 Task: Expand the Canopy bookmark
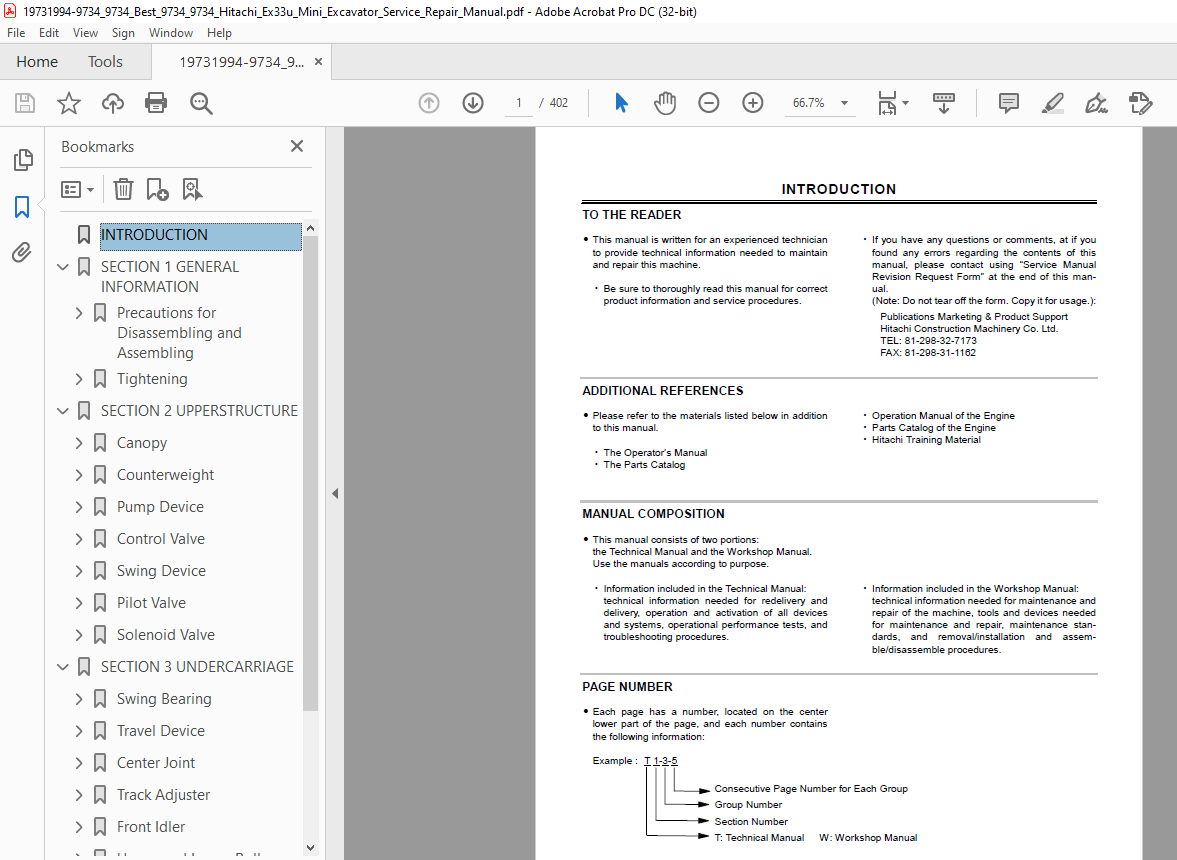coord(79,443)
